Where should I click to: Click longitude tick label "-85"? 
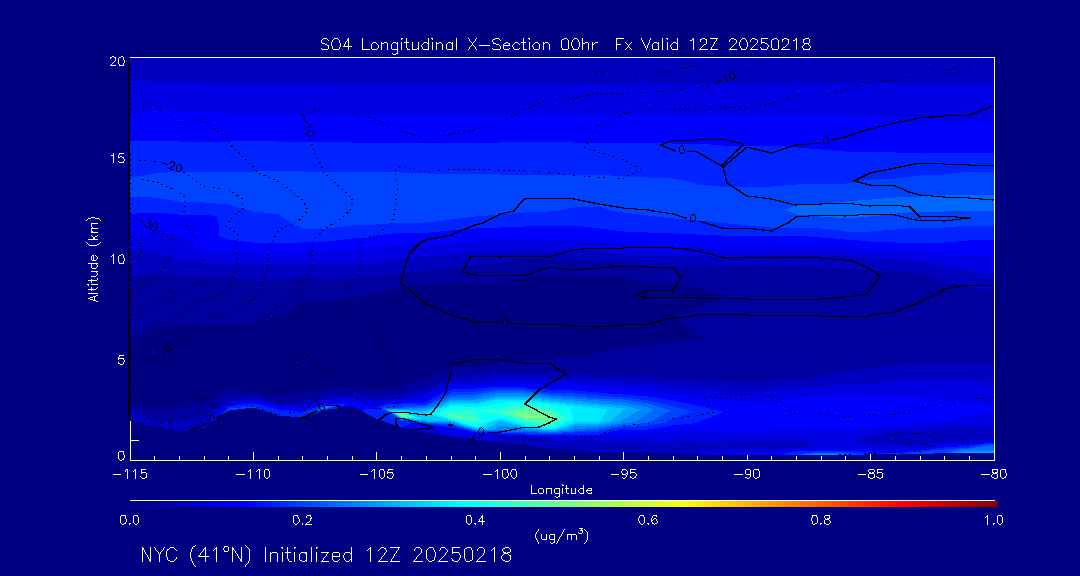pos(870,475)
